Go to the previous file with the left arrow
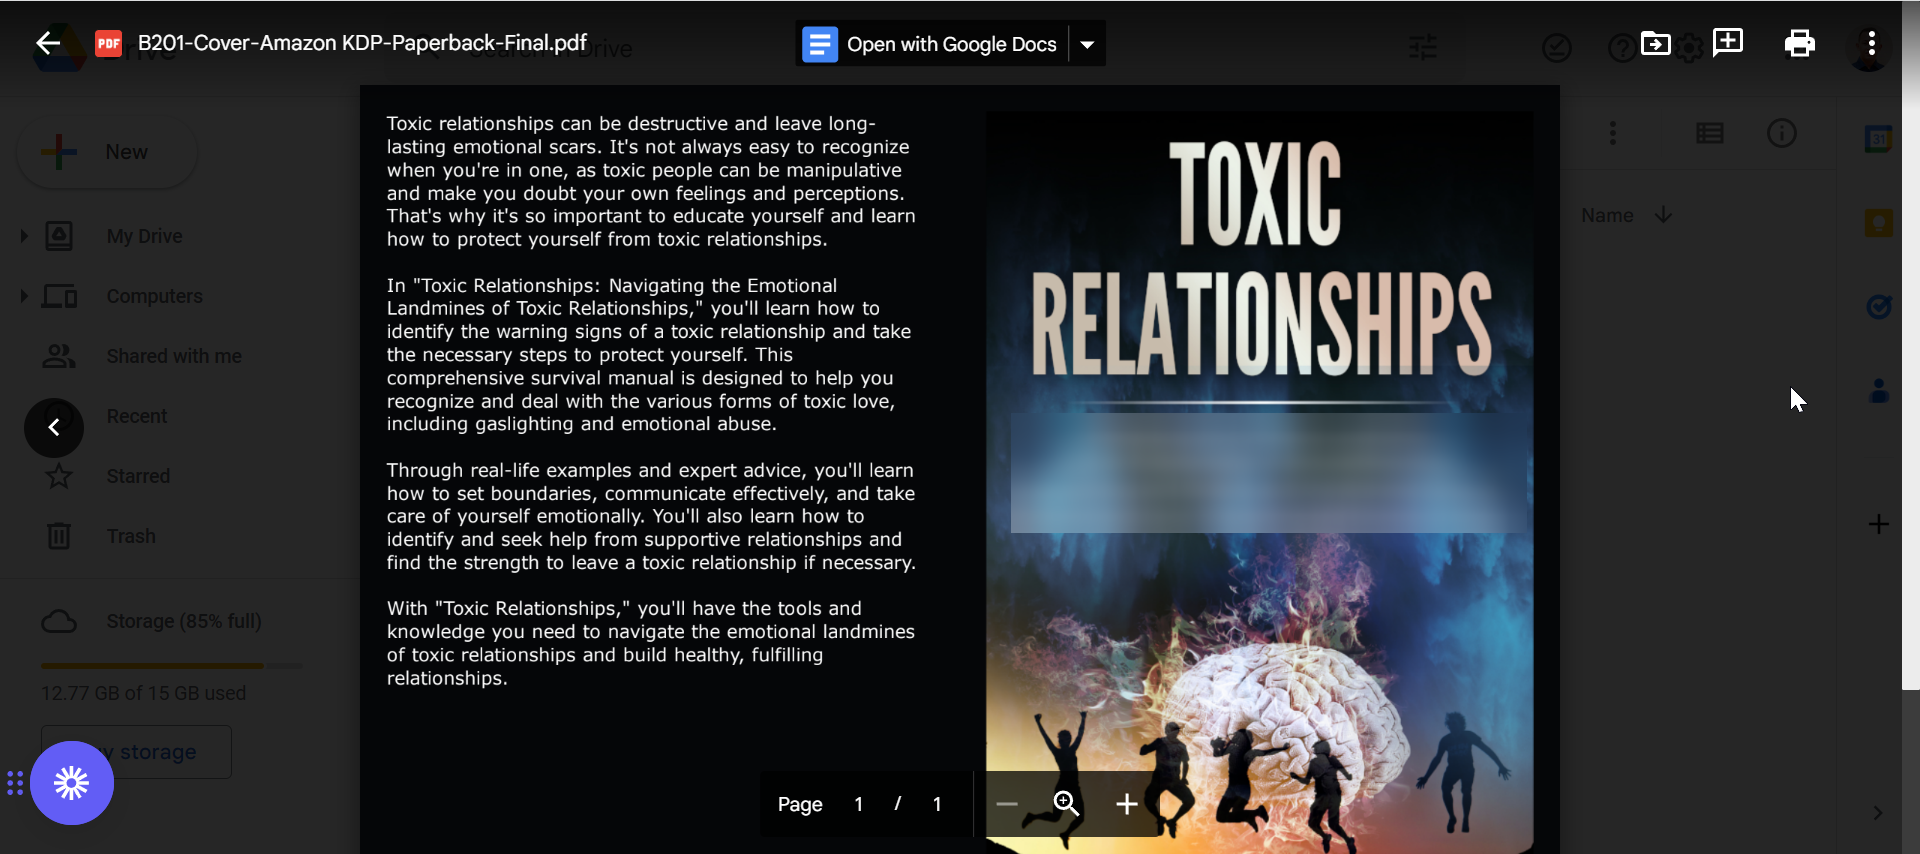Screen dimensions: 1920x854 point(54,427)
